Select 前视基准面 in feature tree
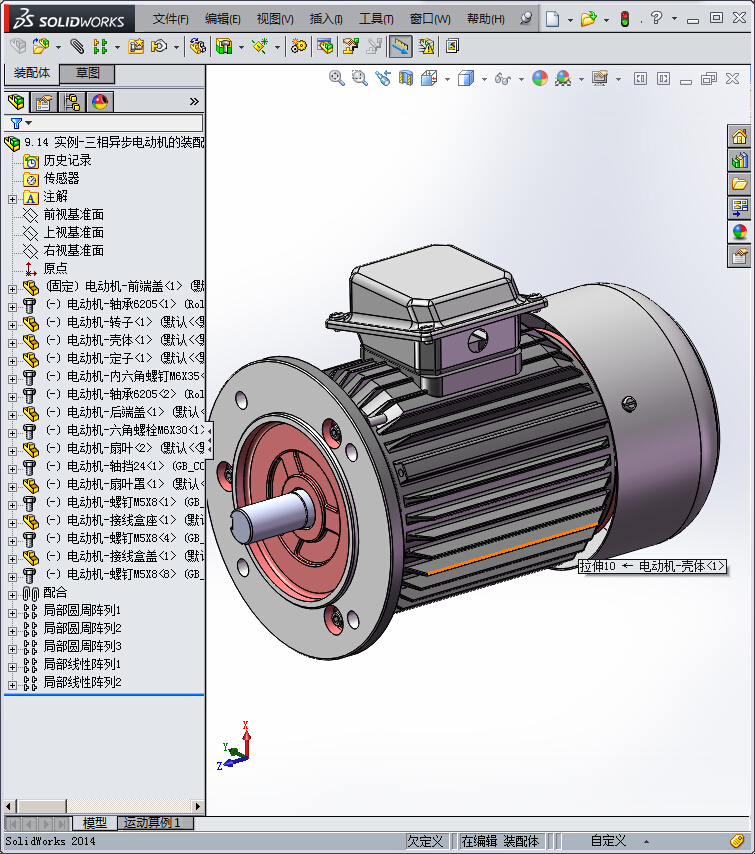 tap(74, 215)
